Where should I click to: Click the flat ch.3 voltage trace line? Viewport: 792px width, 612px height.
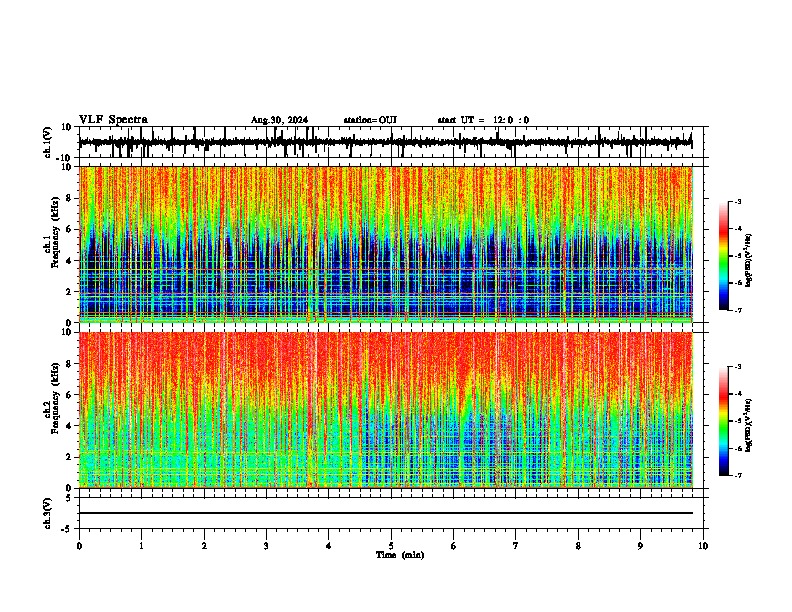385,513
